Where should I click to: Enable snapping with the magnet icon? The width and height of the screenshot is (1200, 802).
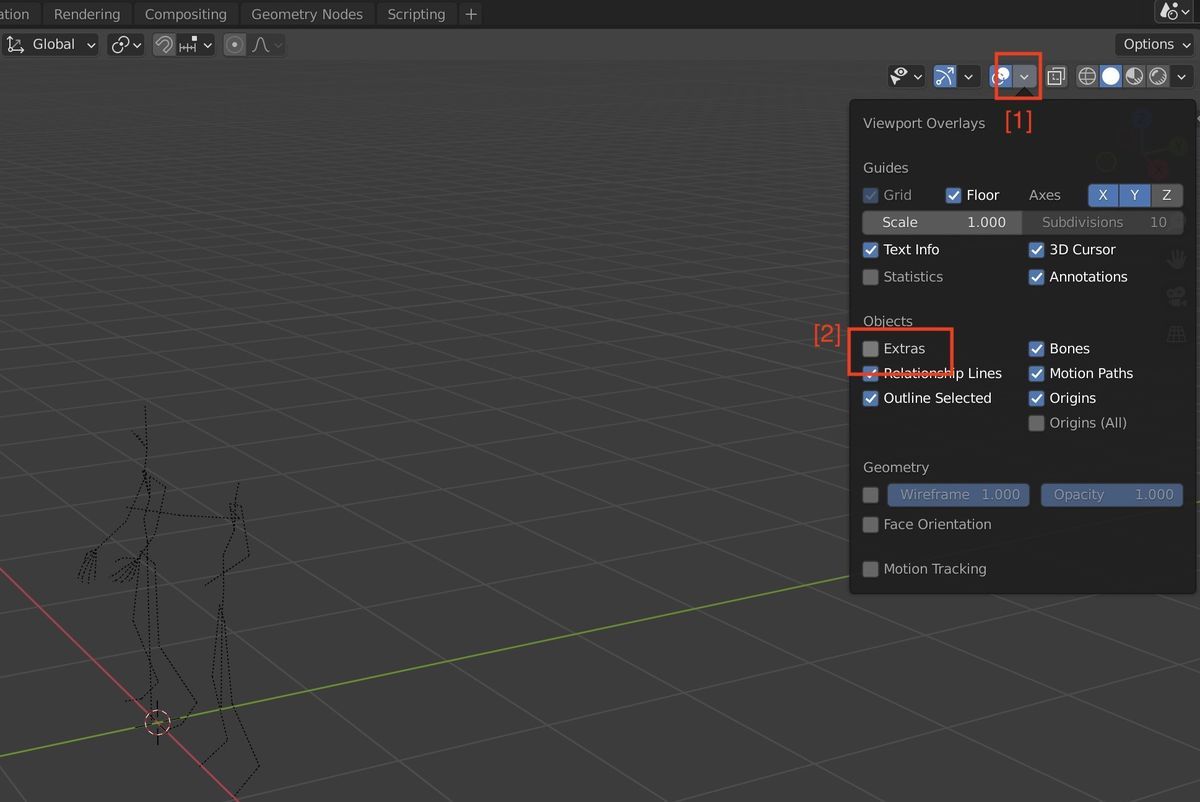click(163, 44)
